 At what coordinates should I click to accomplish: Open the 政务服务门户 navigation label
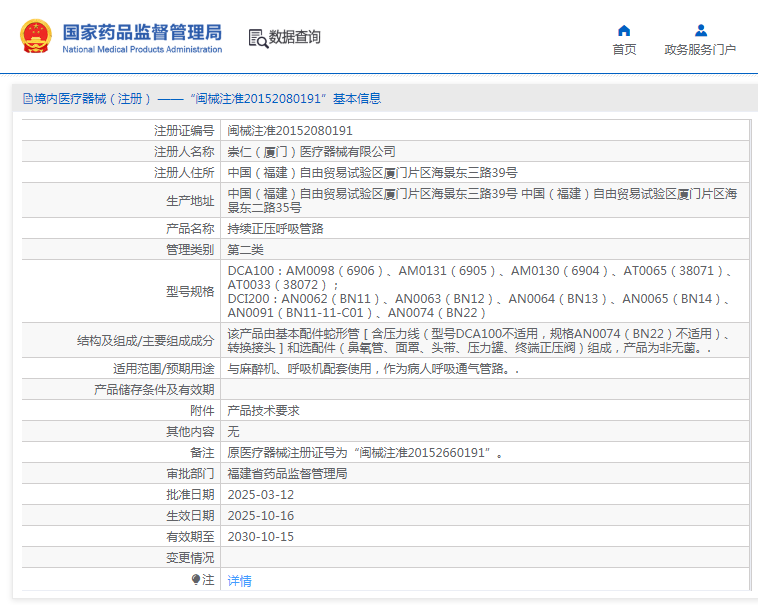point(700,50)
